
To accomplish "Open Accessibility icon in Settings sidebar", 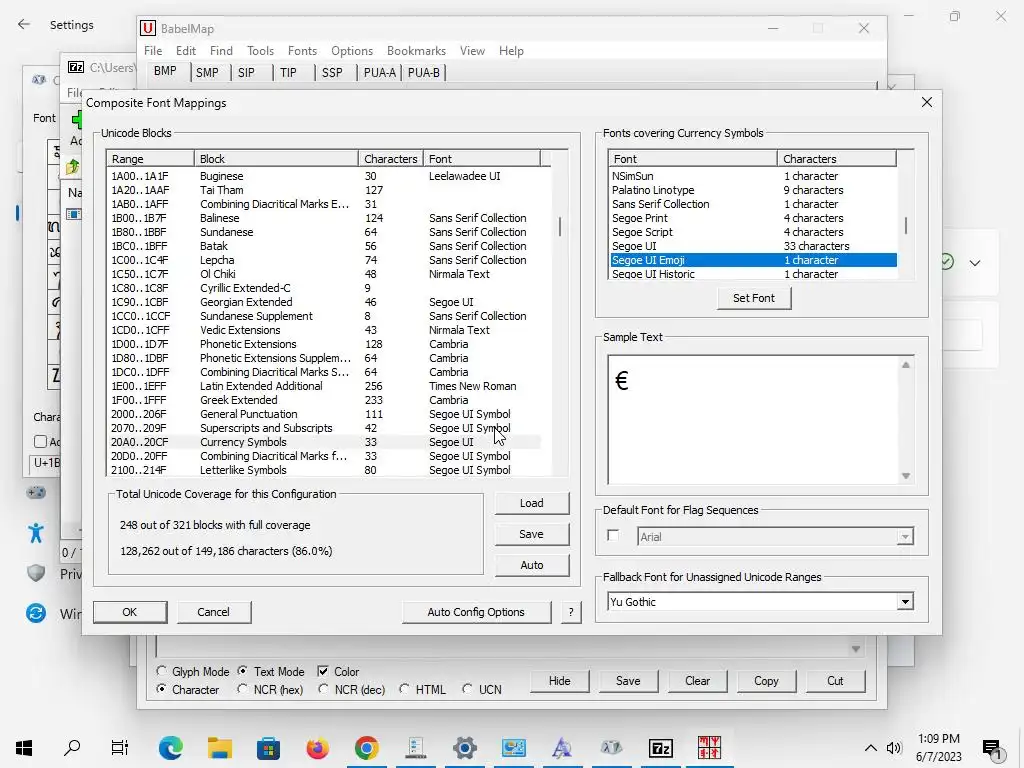I will tap(36, 533).
